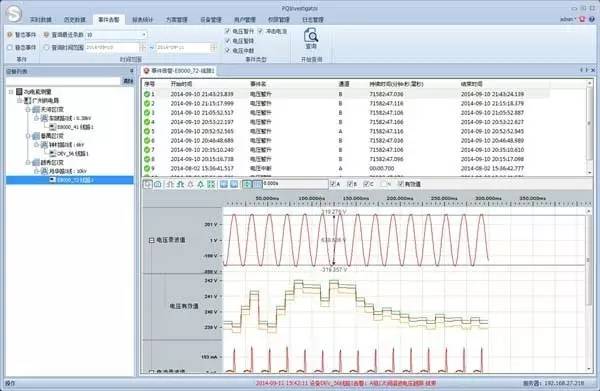Uncheck the 电压中断 event type checkbox
Viewport: 600px width, 391px height.
coord(227,50)
